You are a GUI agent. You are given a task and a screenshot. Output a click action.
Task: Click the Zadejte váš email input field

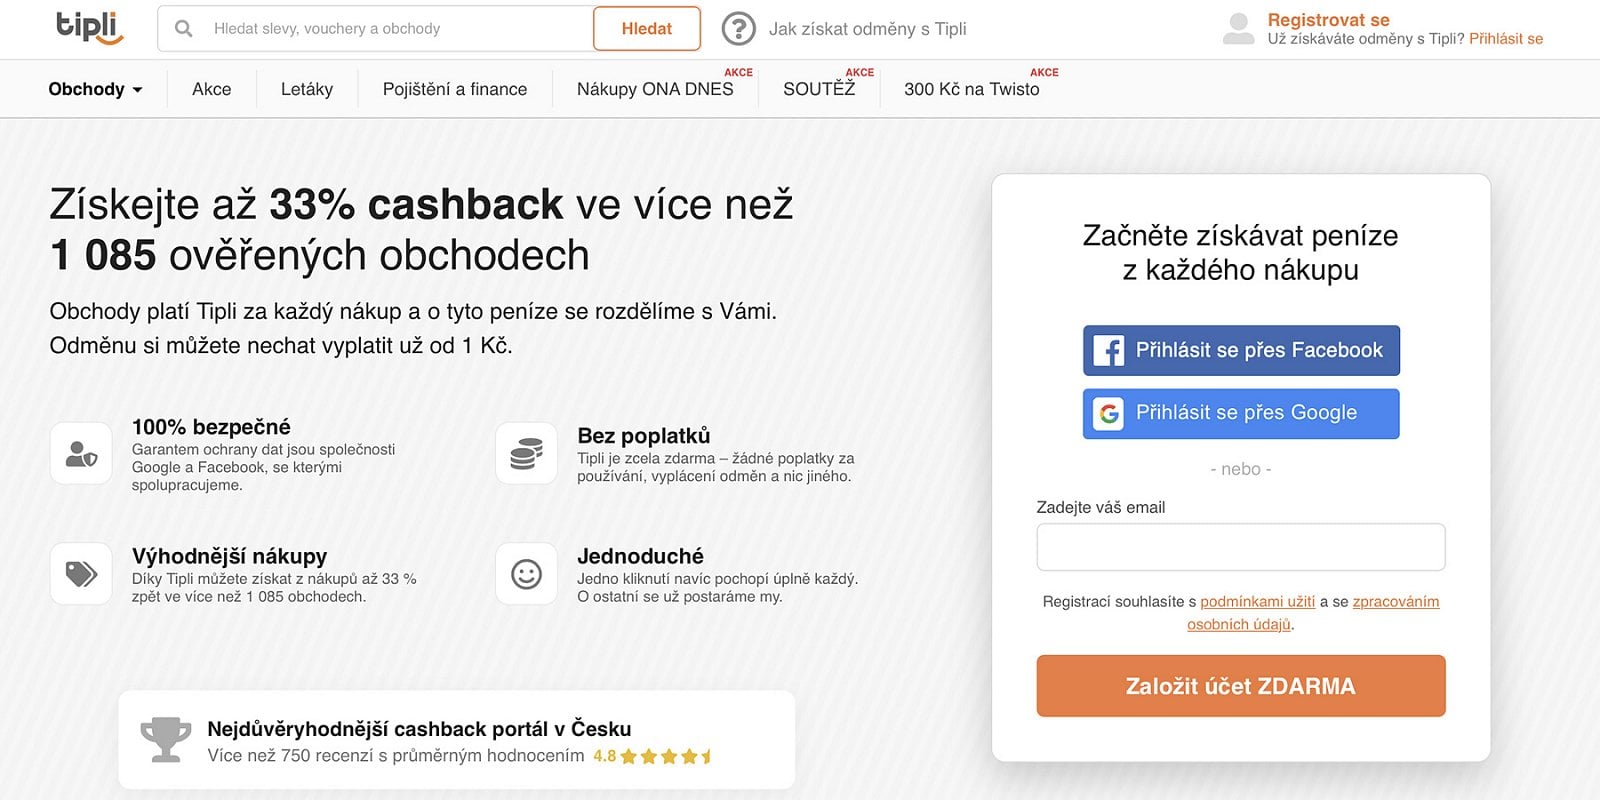point(1240,546)
